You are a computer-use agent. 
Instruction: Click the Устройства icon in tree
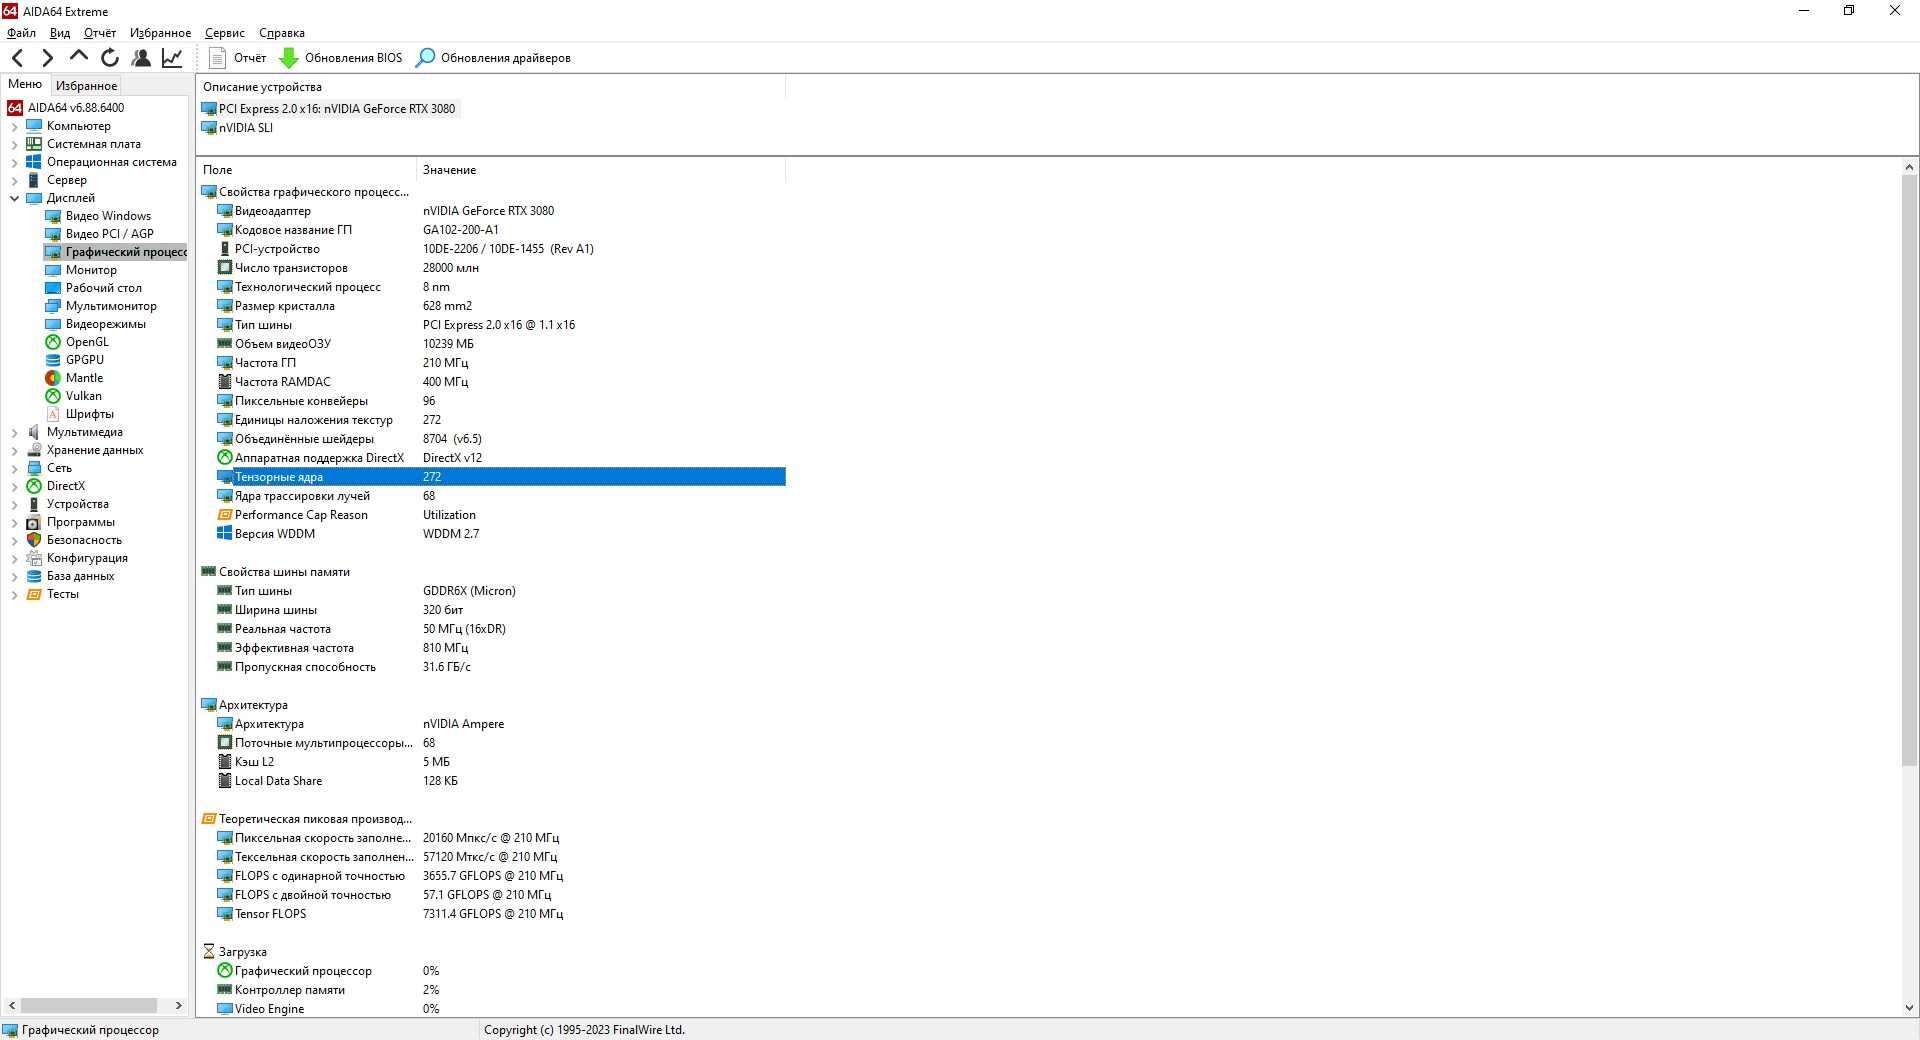[34, 504]
